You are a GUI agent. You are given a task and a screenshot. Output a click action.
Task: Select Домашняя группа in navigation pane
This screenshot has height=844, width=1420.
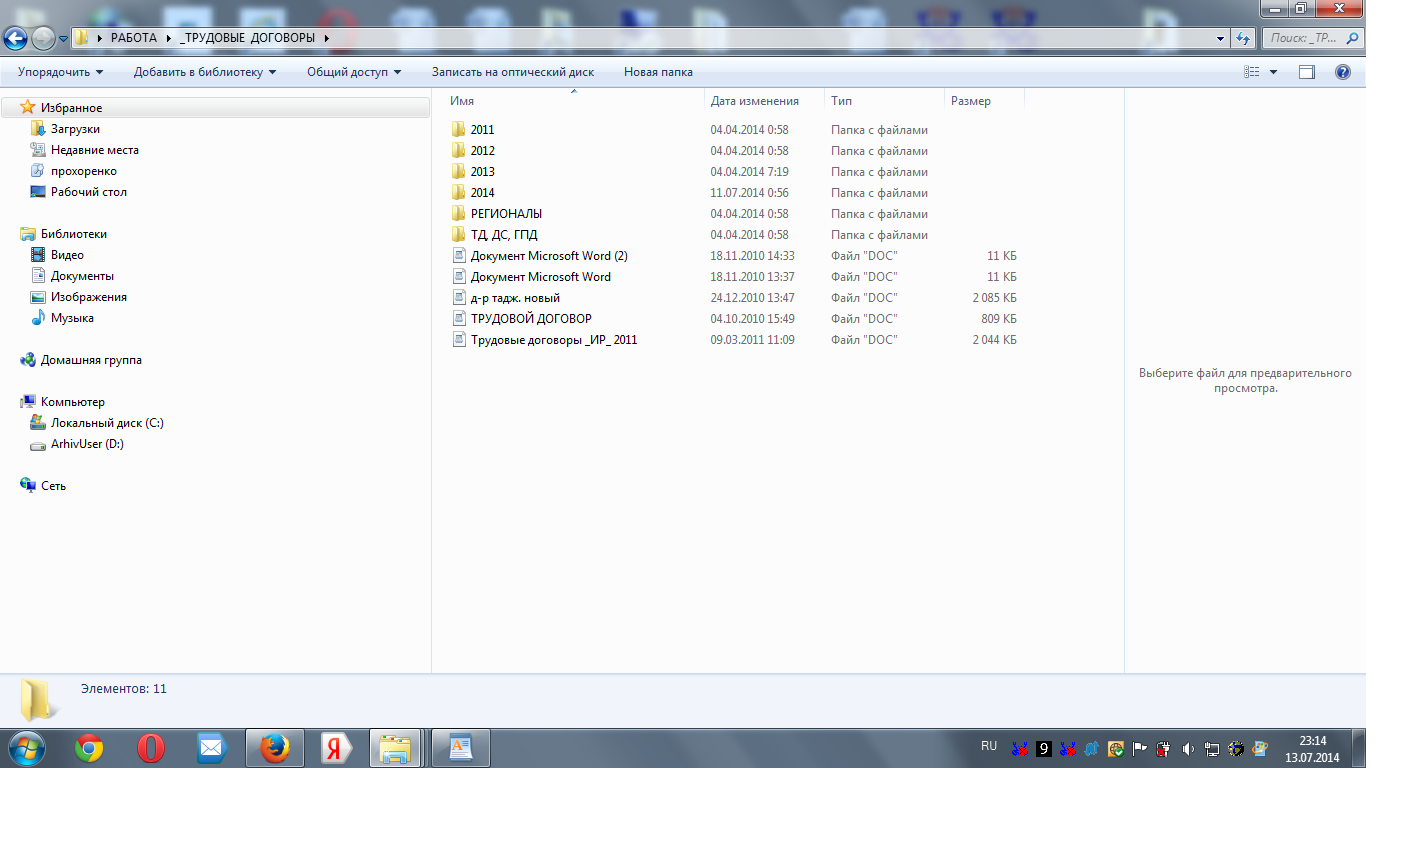coord(91,360)
